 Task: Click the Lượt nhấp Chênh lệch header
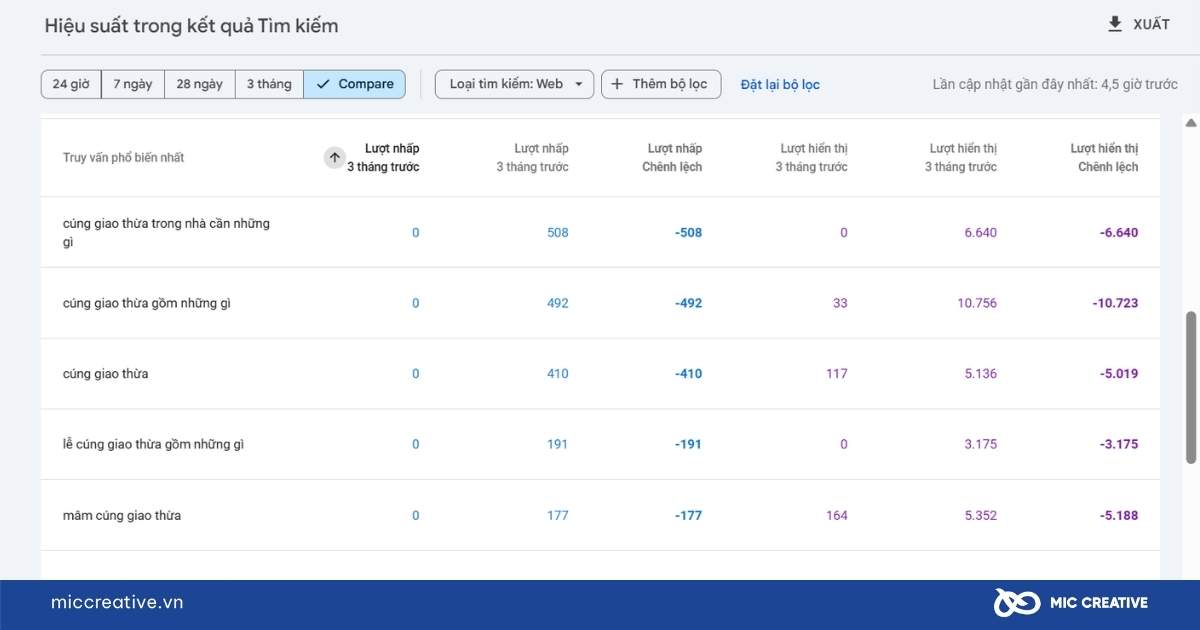(x=672, y=158)
